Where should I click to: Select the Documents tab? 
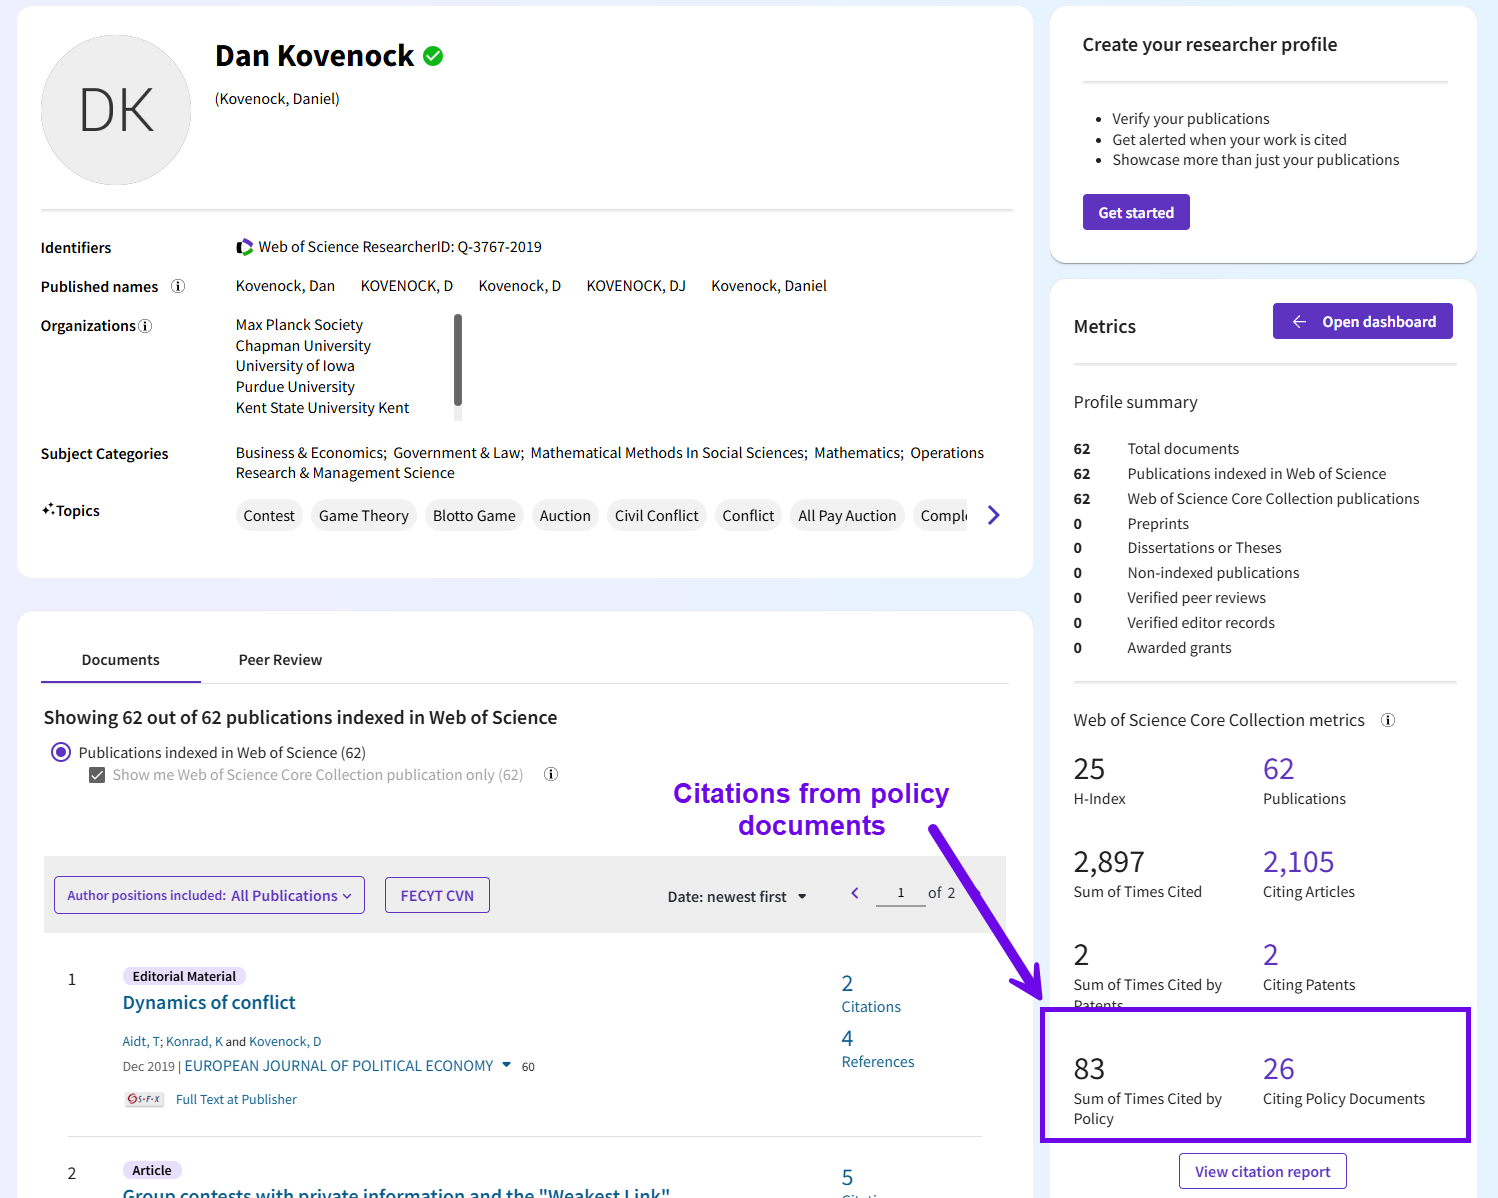(120, 660)
